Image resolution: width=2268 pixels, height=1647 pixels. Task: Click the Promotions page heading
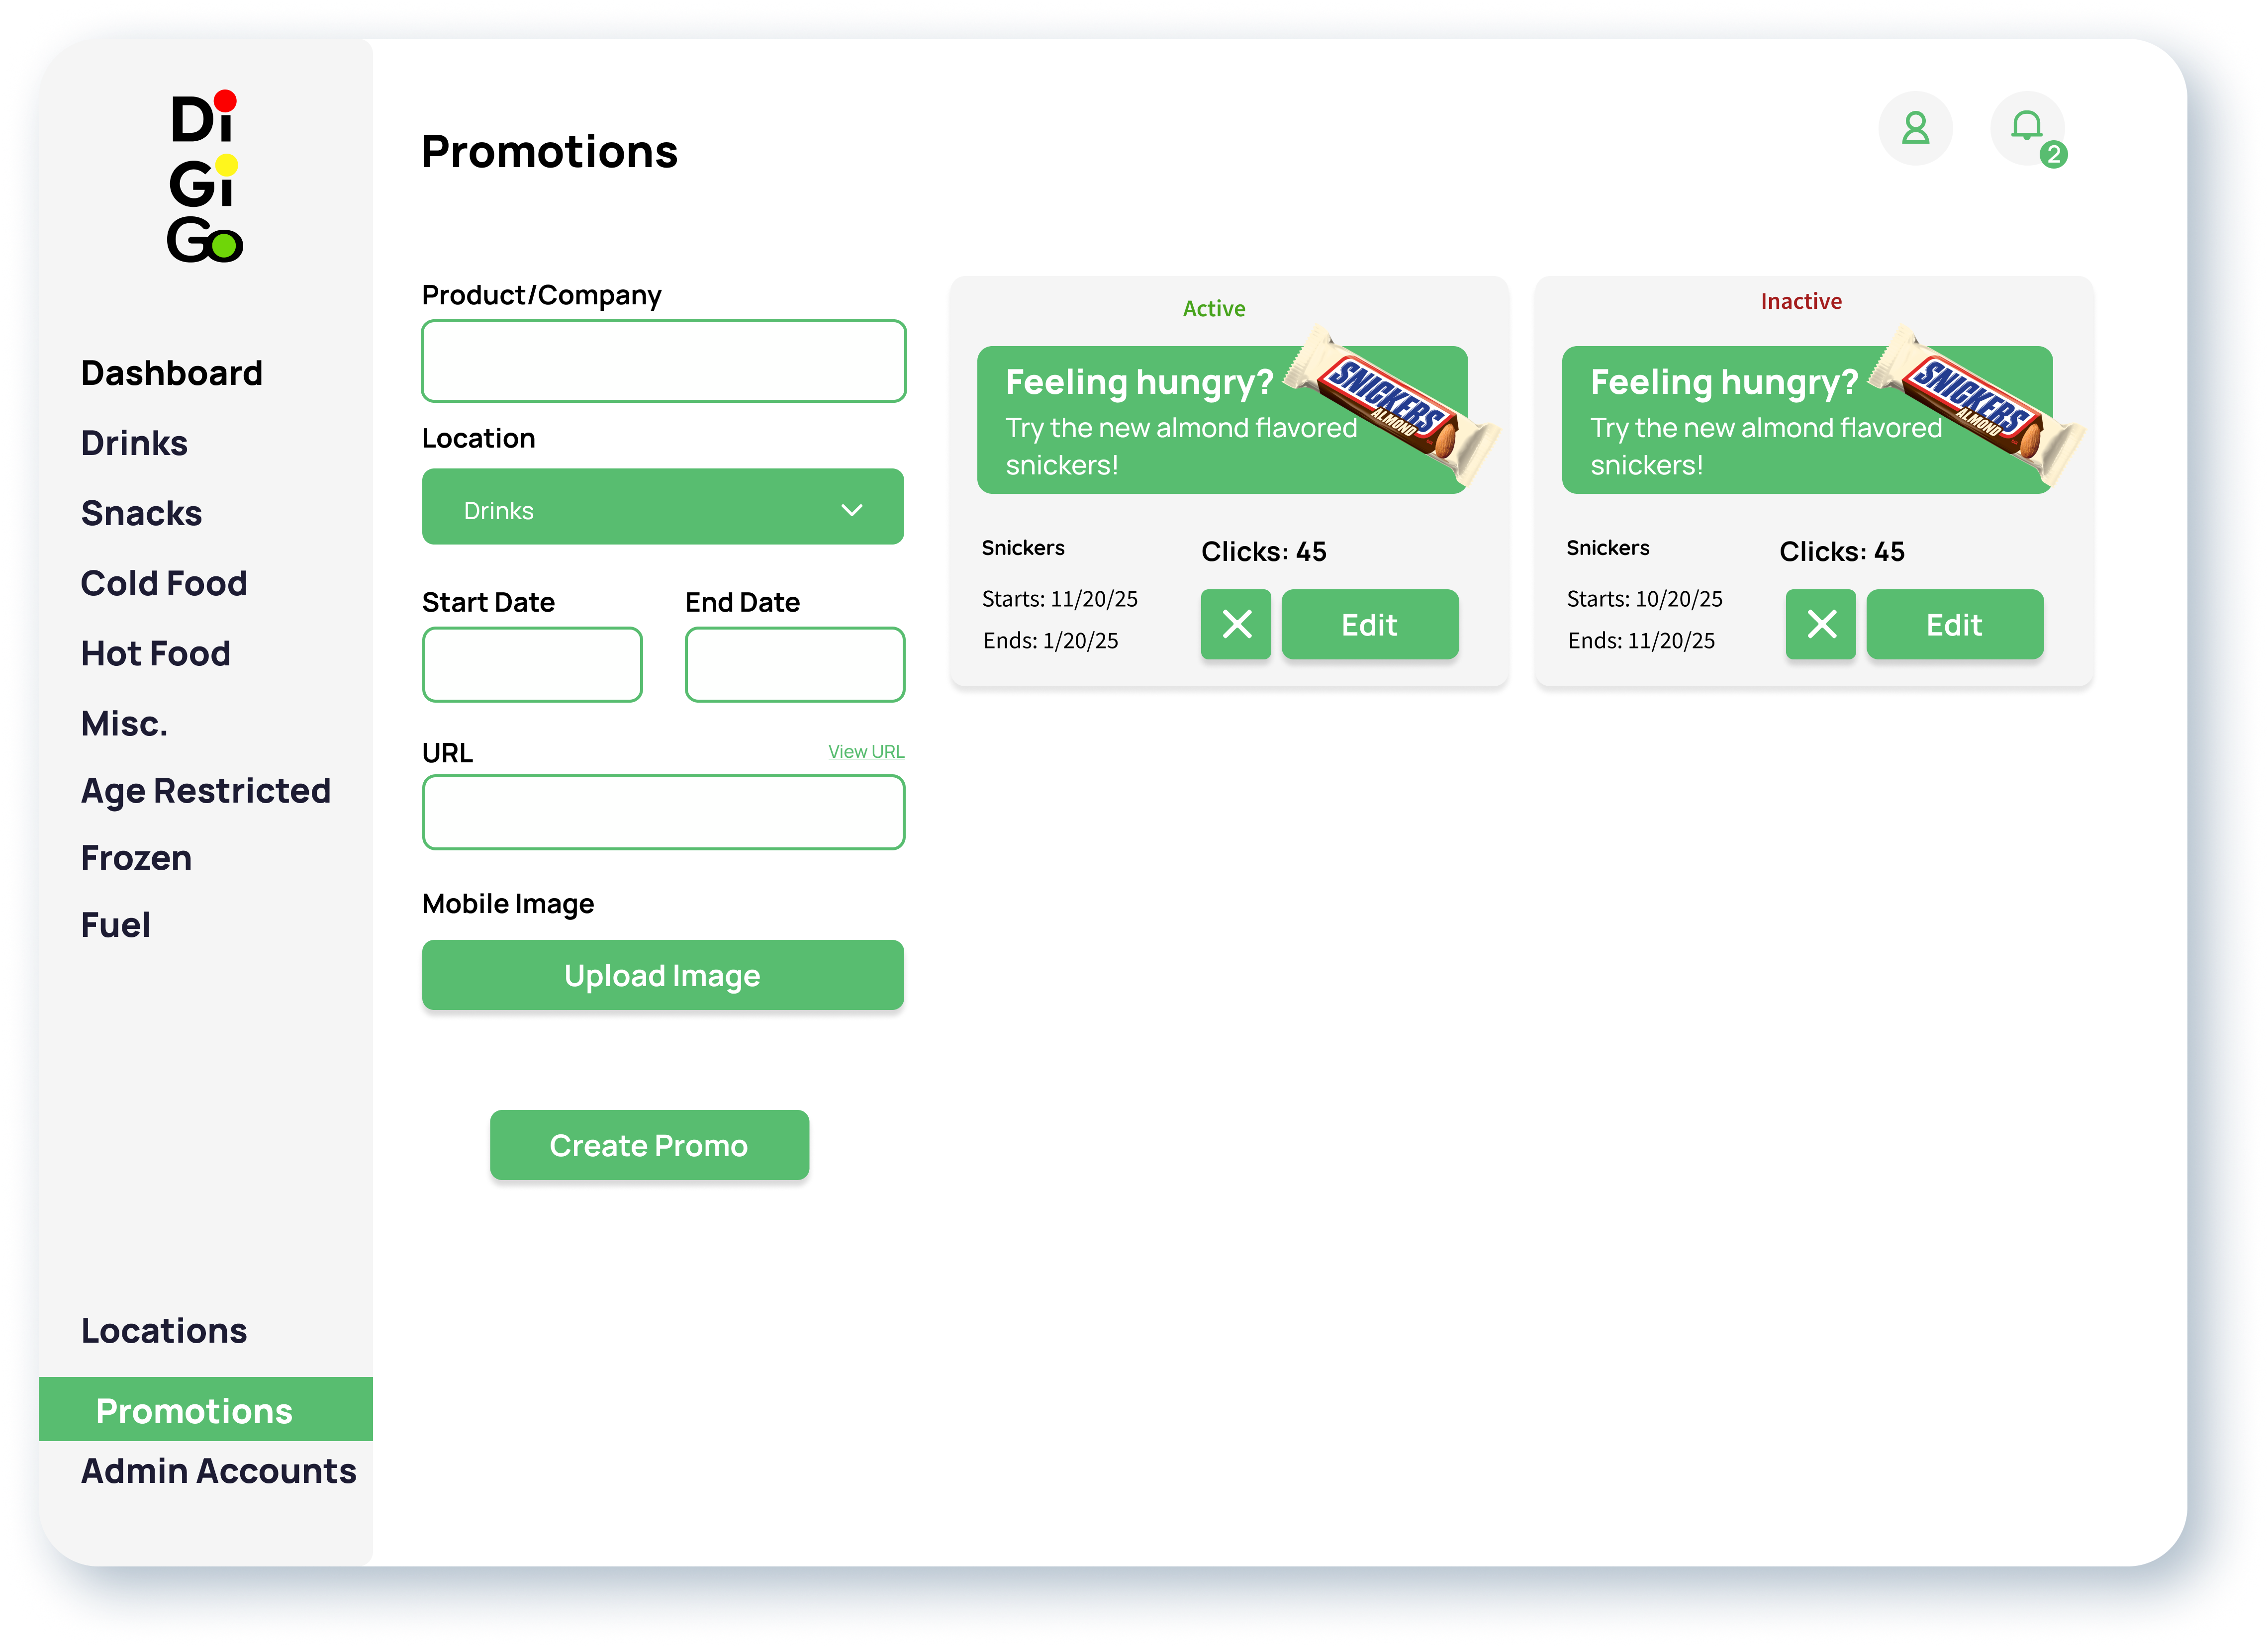(550, 152)
